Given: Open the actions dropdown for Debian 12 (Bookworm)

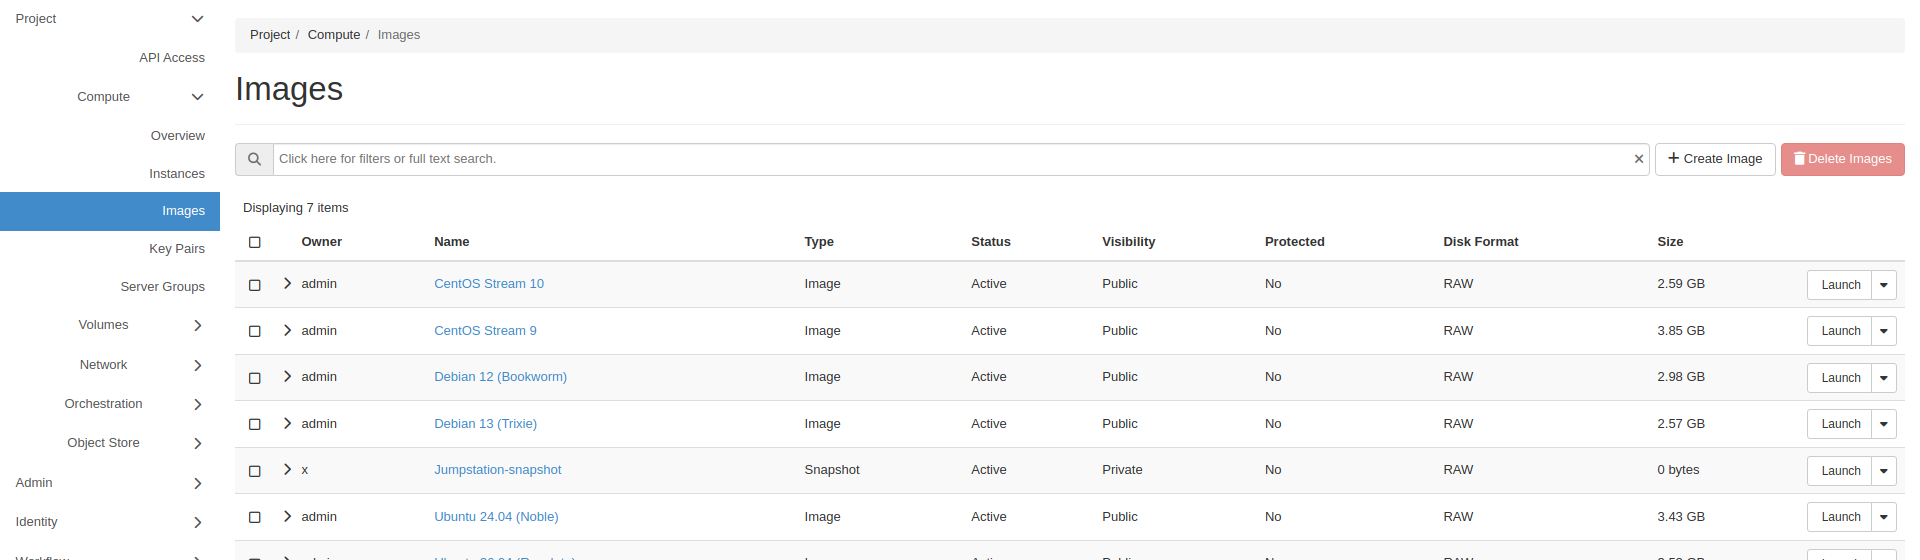Looking at the screenshot, I should click(1884, 378).
